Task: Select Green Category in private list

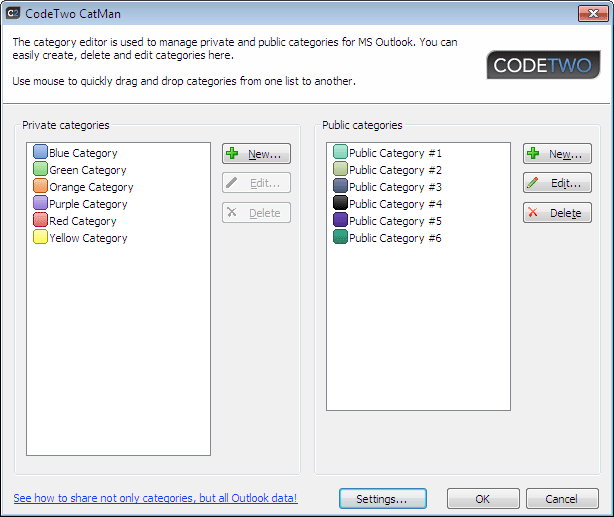Action: (88, 170)
